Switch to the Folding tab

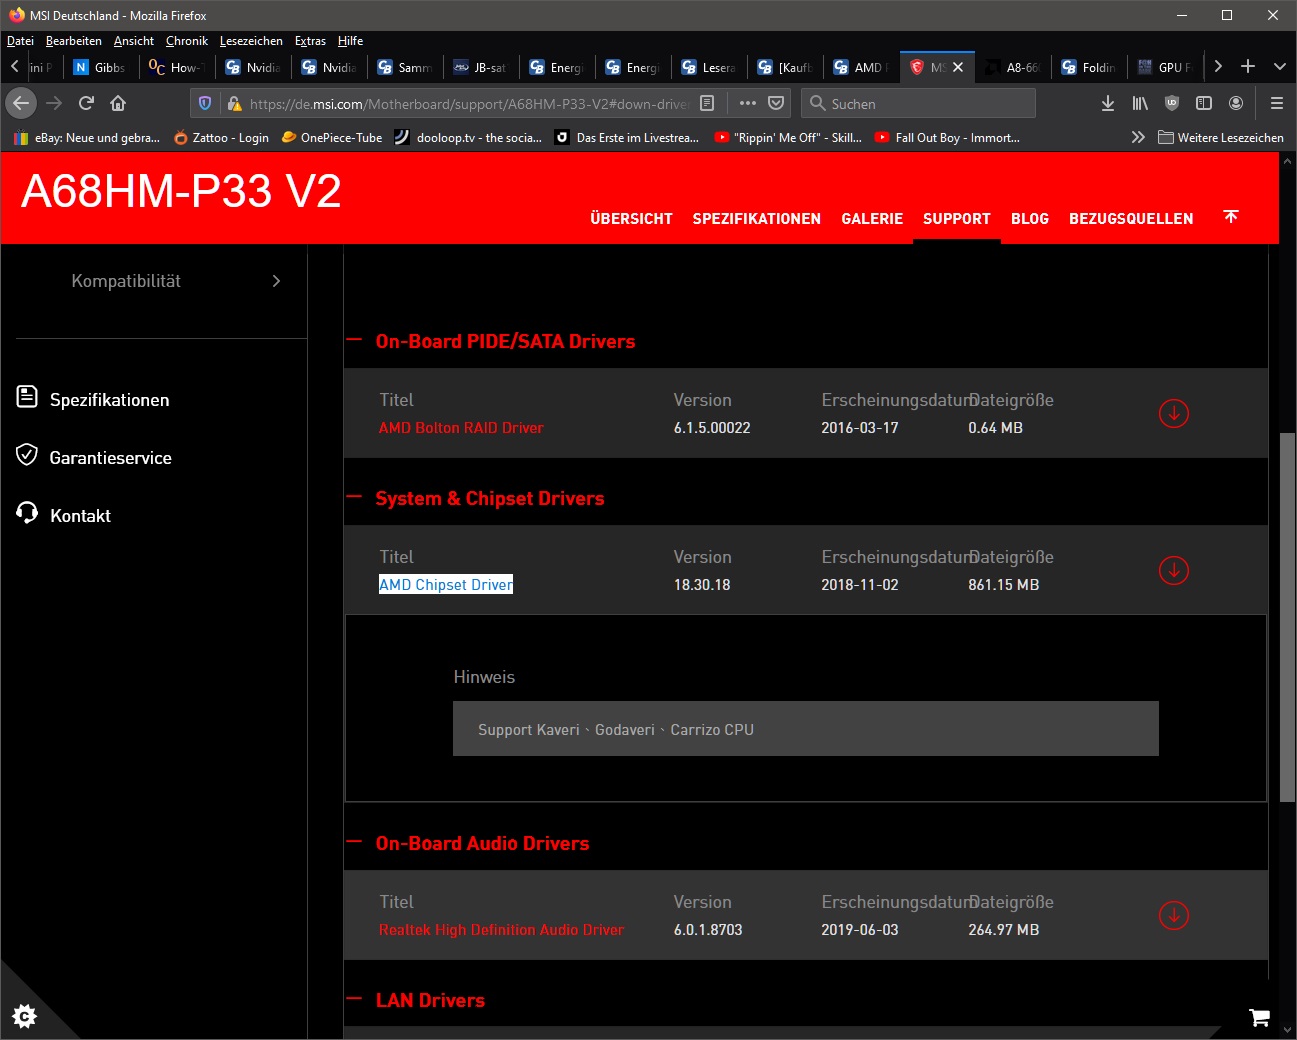point(1089,67)
